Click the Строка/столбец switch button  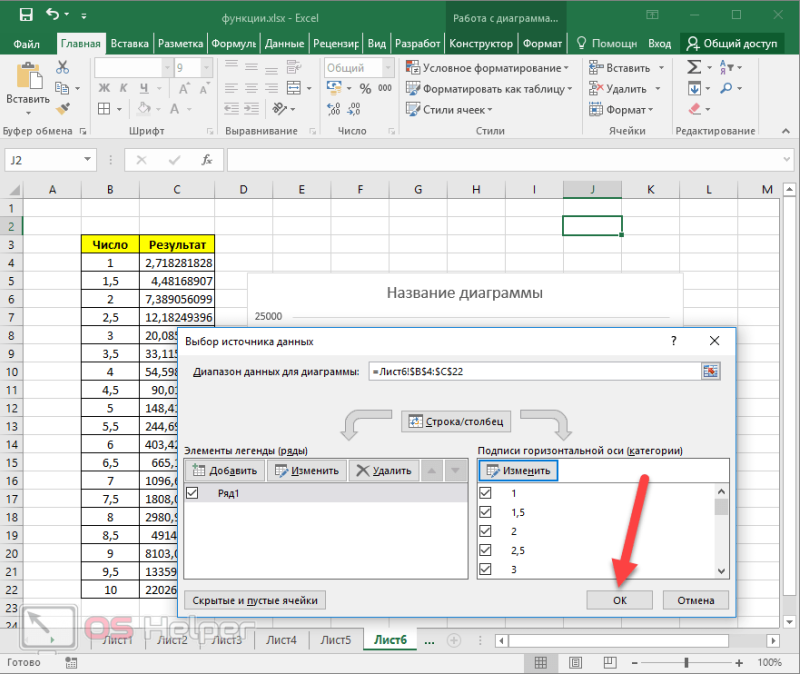click(x=456, y=421)
